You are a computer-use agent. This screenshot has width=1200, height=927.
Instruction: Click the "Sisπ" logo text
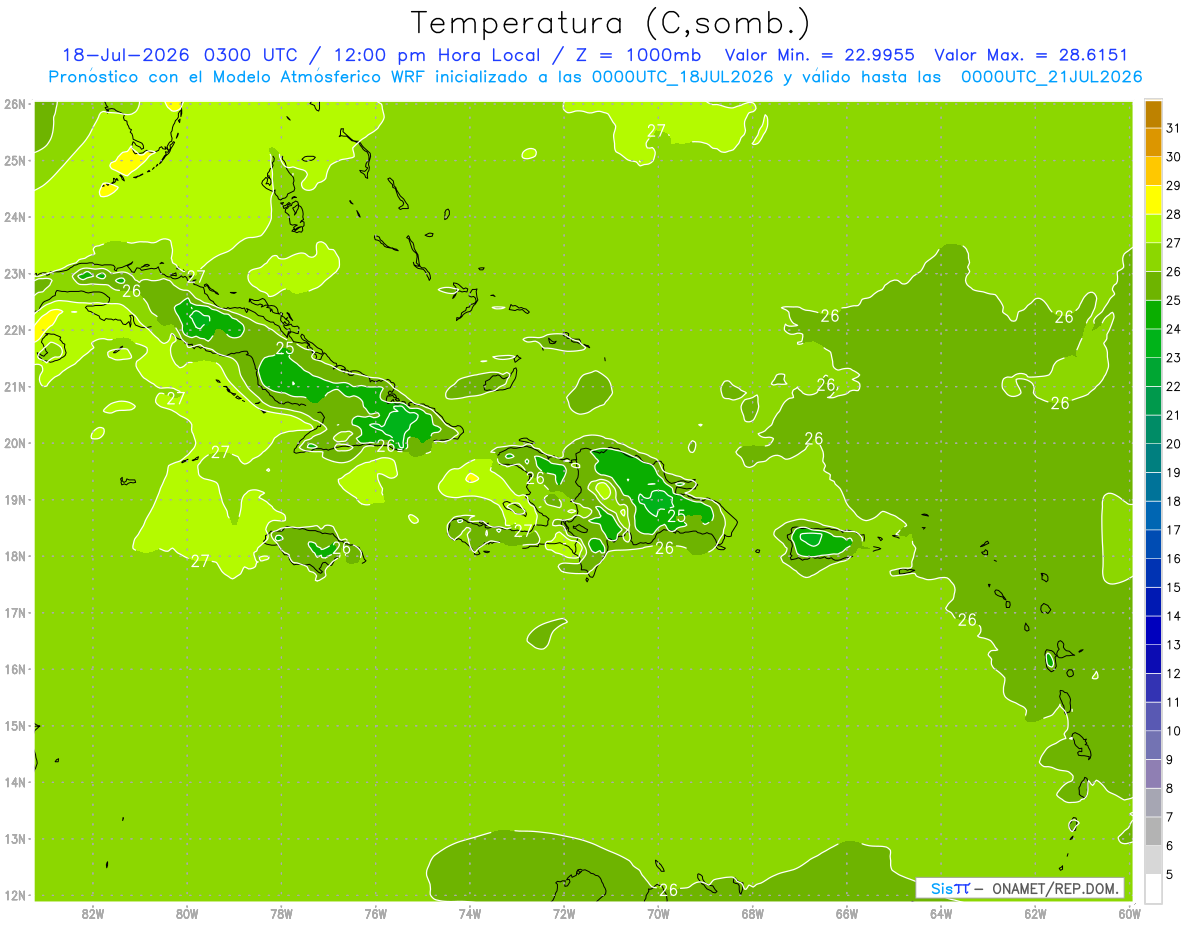pos(949,888)
